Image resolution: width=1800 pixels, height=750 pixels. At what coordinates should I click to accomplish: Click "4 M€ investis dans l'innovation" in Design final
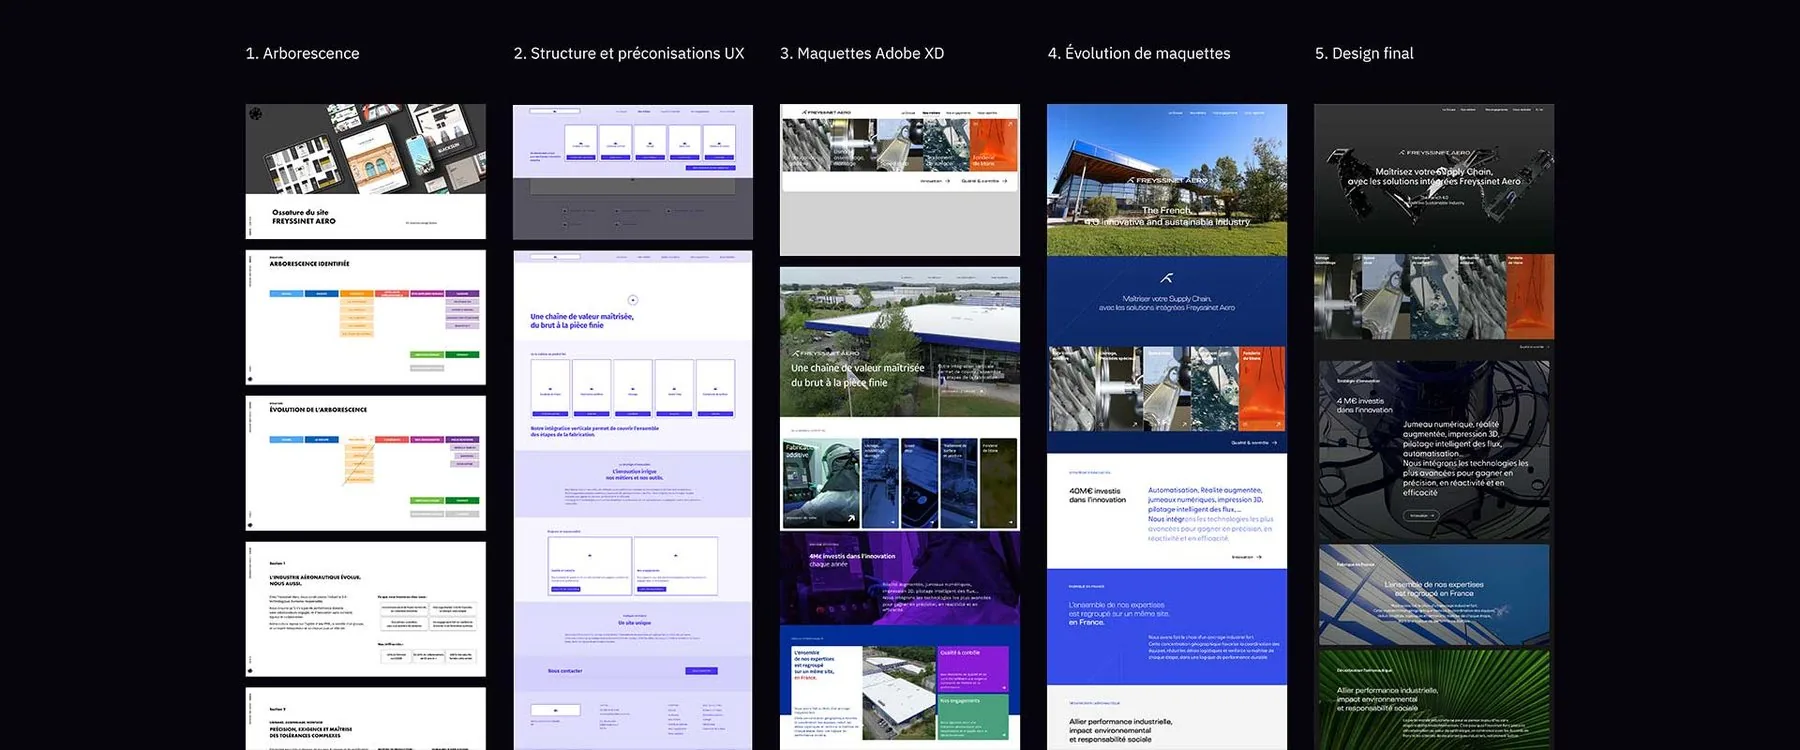coord(1364,405)
